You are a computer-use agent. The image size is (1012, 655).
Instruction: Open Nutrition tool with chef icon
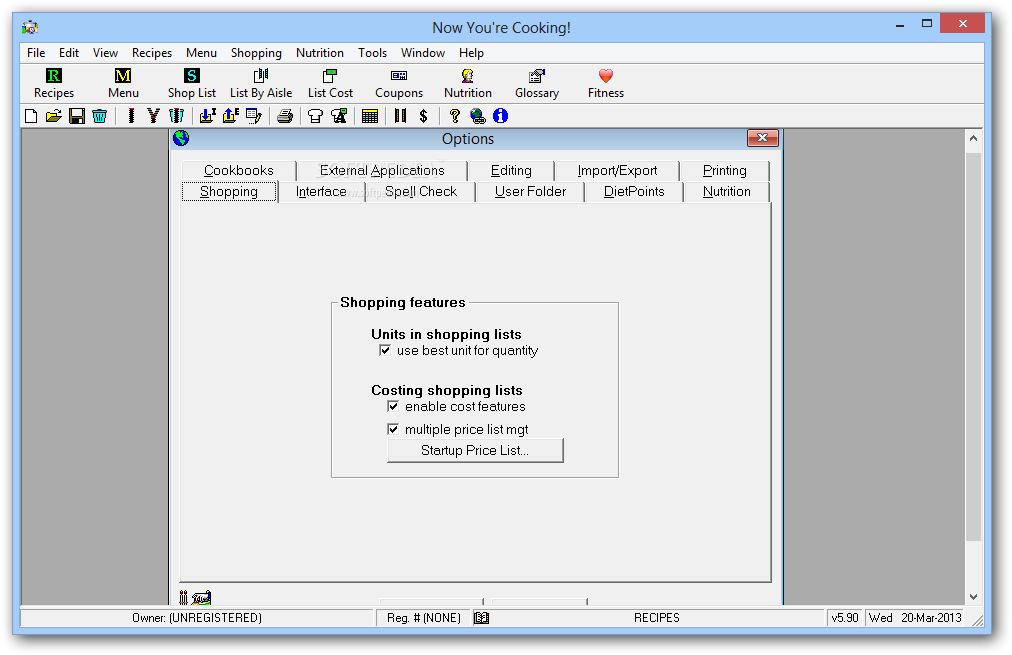click(467, 84)
